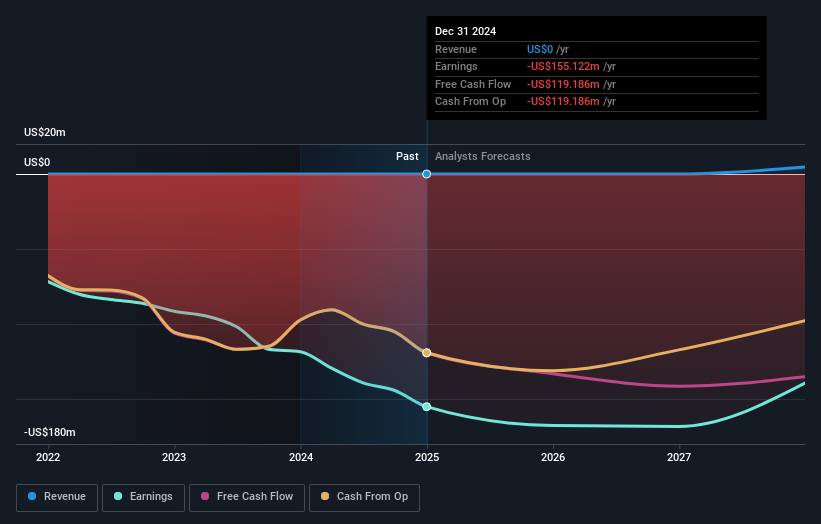Toggle the Revenue legend button
The image size is (821, 524).
coord(57,497)
